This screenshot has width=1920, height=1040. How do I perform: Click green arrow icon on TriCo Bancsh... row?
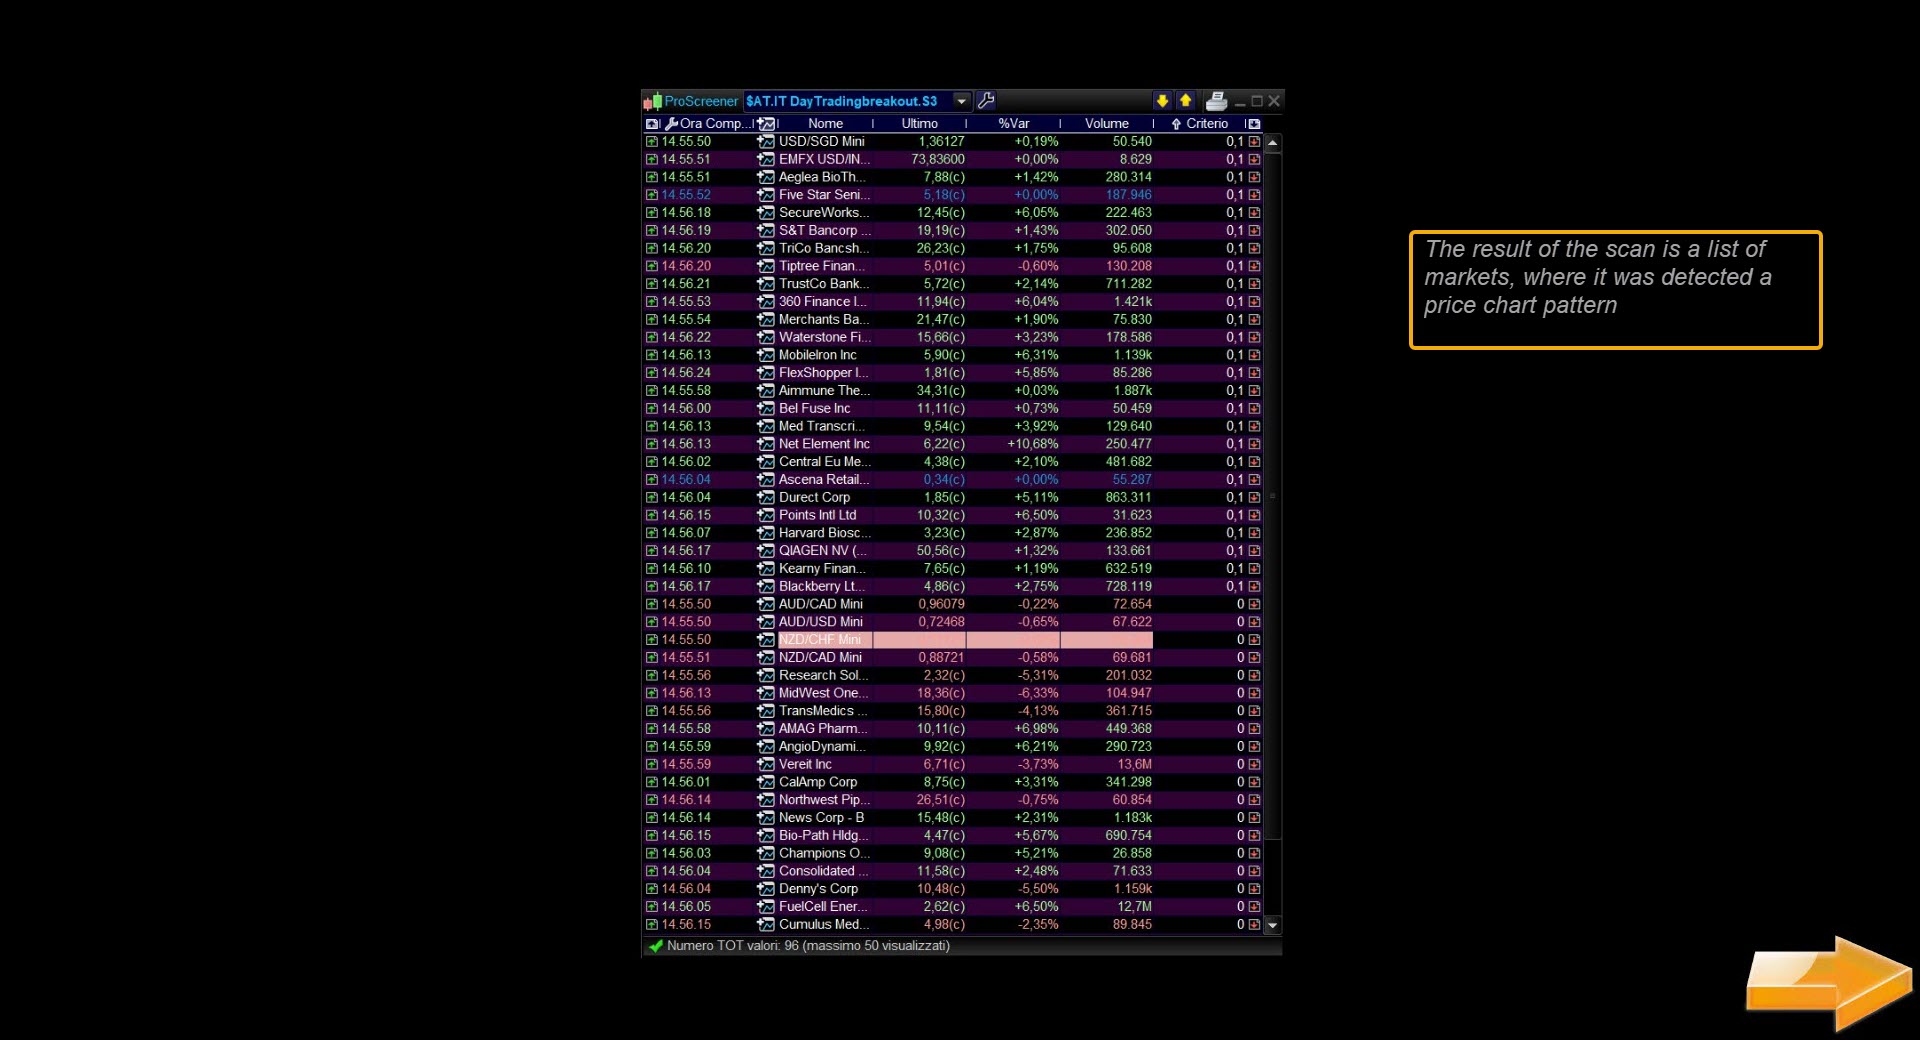652,249
